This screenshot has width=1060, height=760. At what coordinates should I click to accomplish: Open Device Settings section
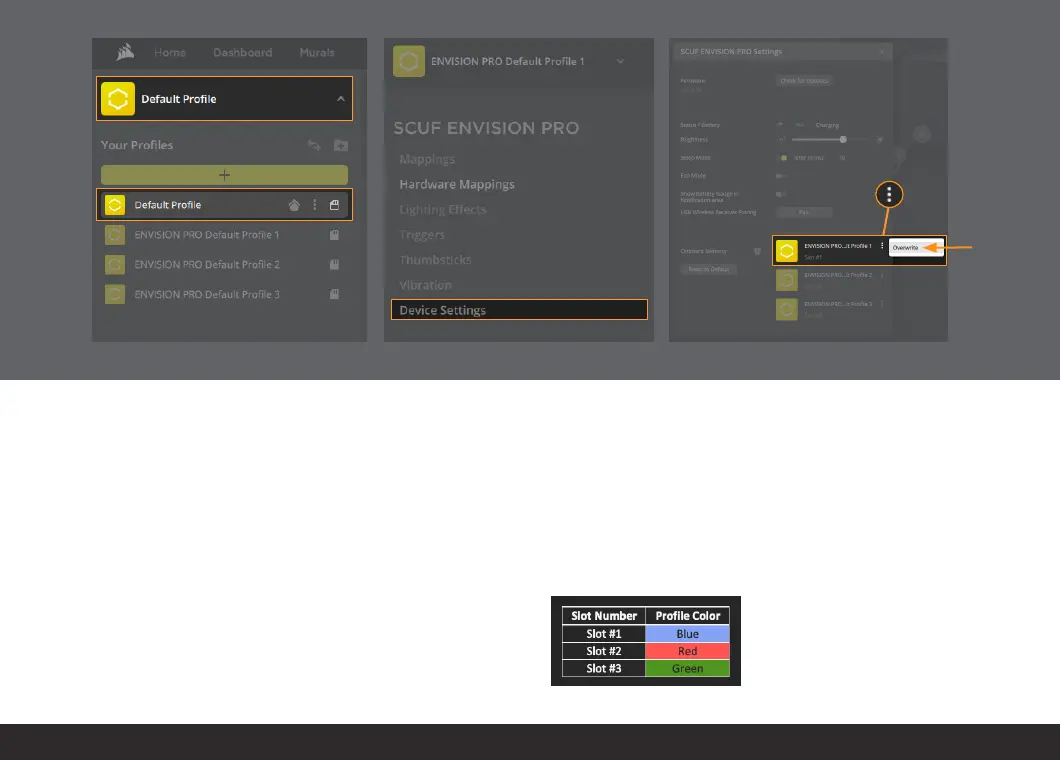tap(519, 310)
